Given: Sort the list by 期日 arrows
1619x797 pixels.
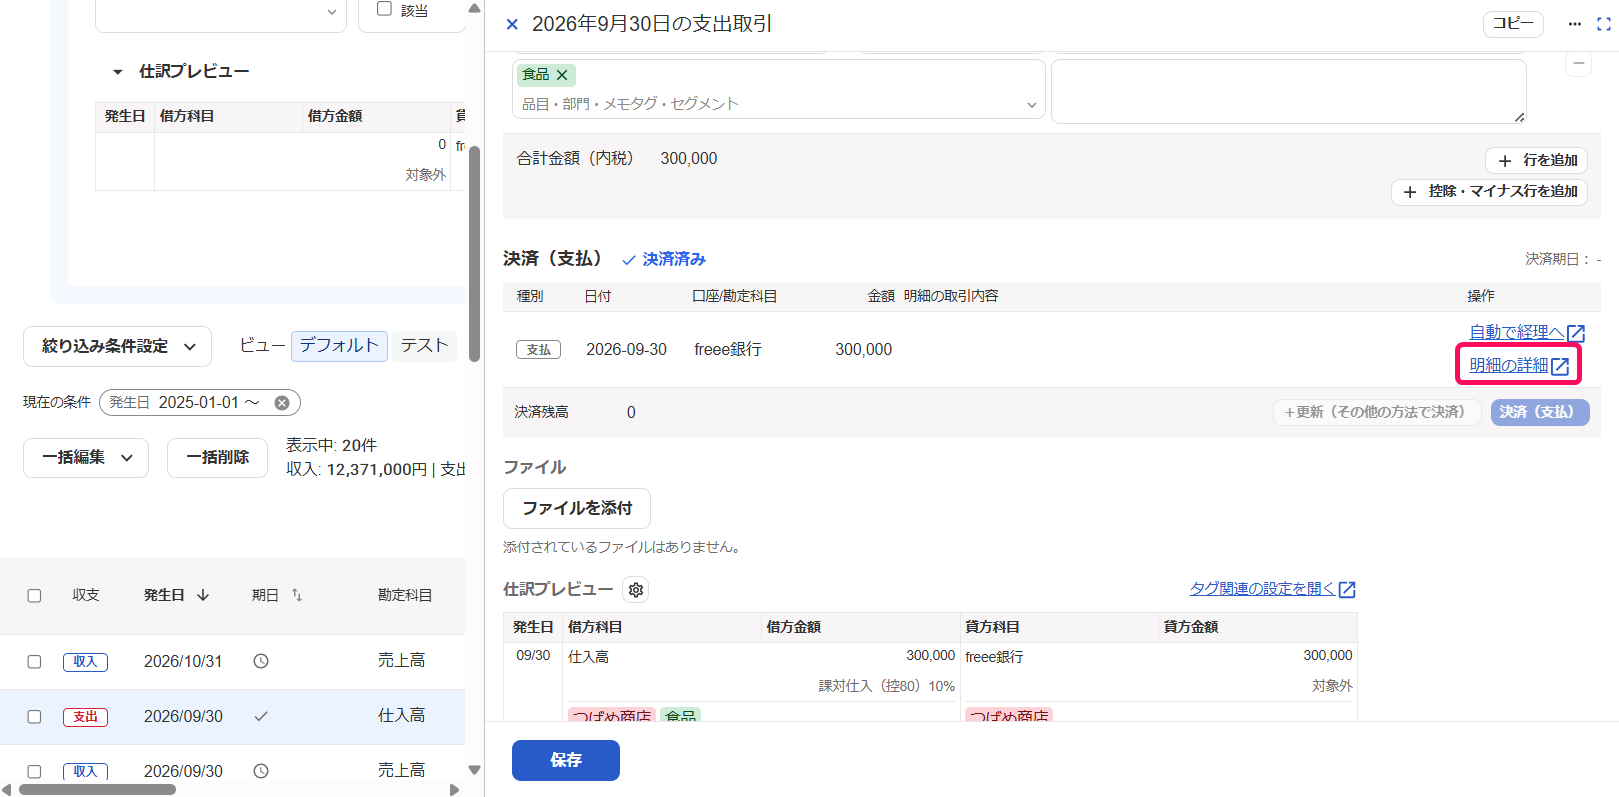Looking at the screenshot, I should [297, 595].
